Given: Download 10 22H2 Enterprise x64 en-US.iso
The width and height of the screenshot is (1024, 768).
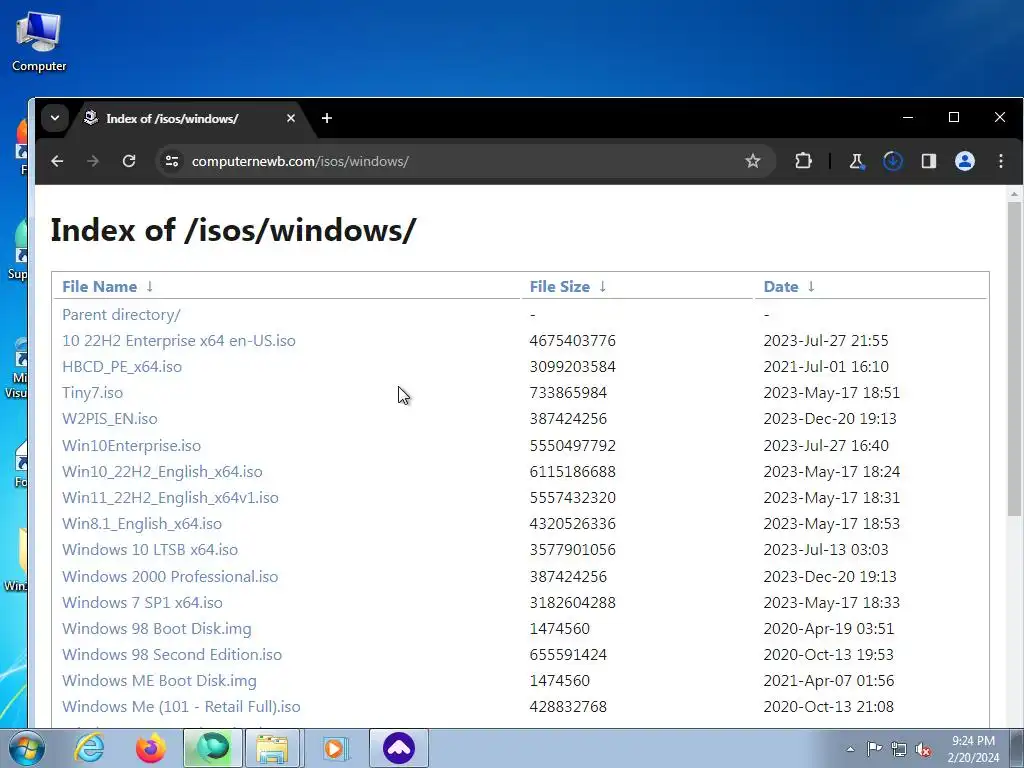Looking at the screenshot, I should (x=179, y=341).
